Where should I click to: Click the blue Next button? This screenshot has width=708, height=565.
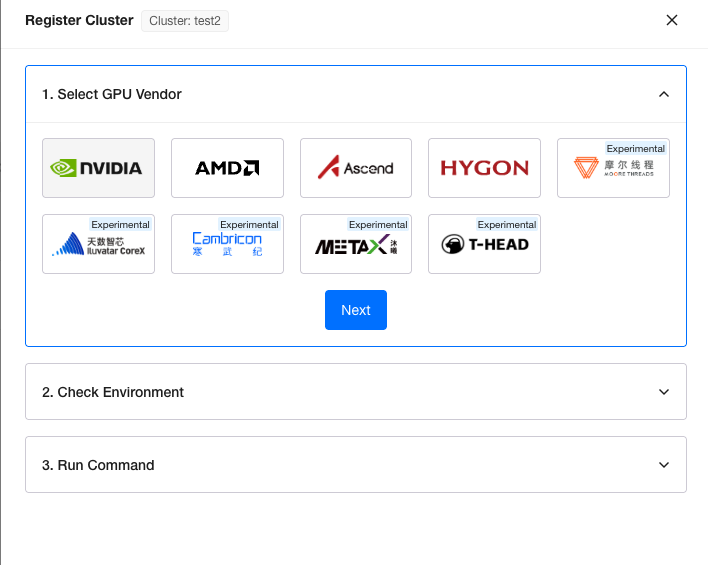[355, 310]
